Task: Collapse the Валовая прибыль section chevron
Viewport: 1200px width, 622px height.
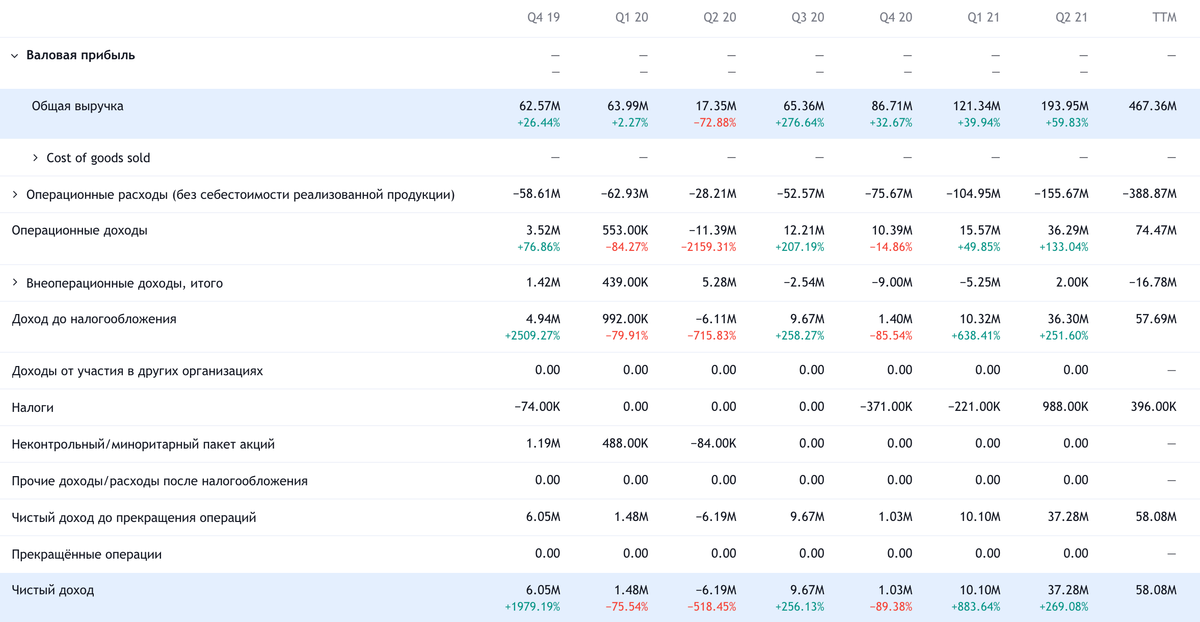Action: tap(14, 56)
